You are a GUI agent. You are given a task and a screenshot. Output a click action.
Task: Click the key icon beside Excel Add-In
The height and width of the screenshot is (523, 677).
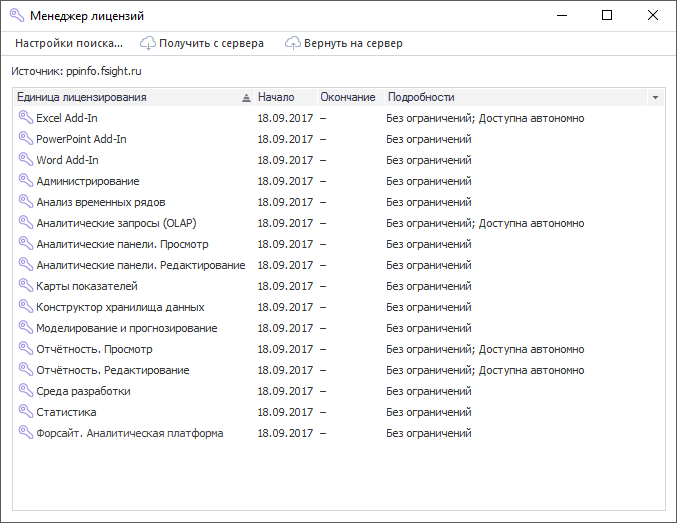(x=25, y=118)
